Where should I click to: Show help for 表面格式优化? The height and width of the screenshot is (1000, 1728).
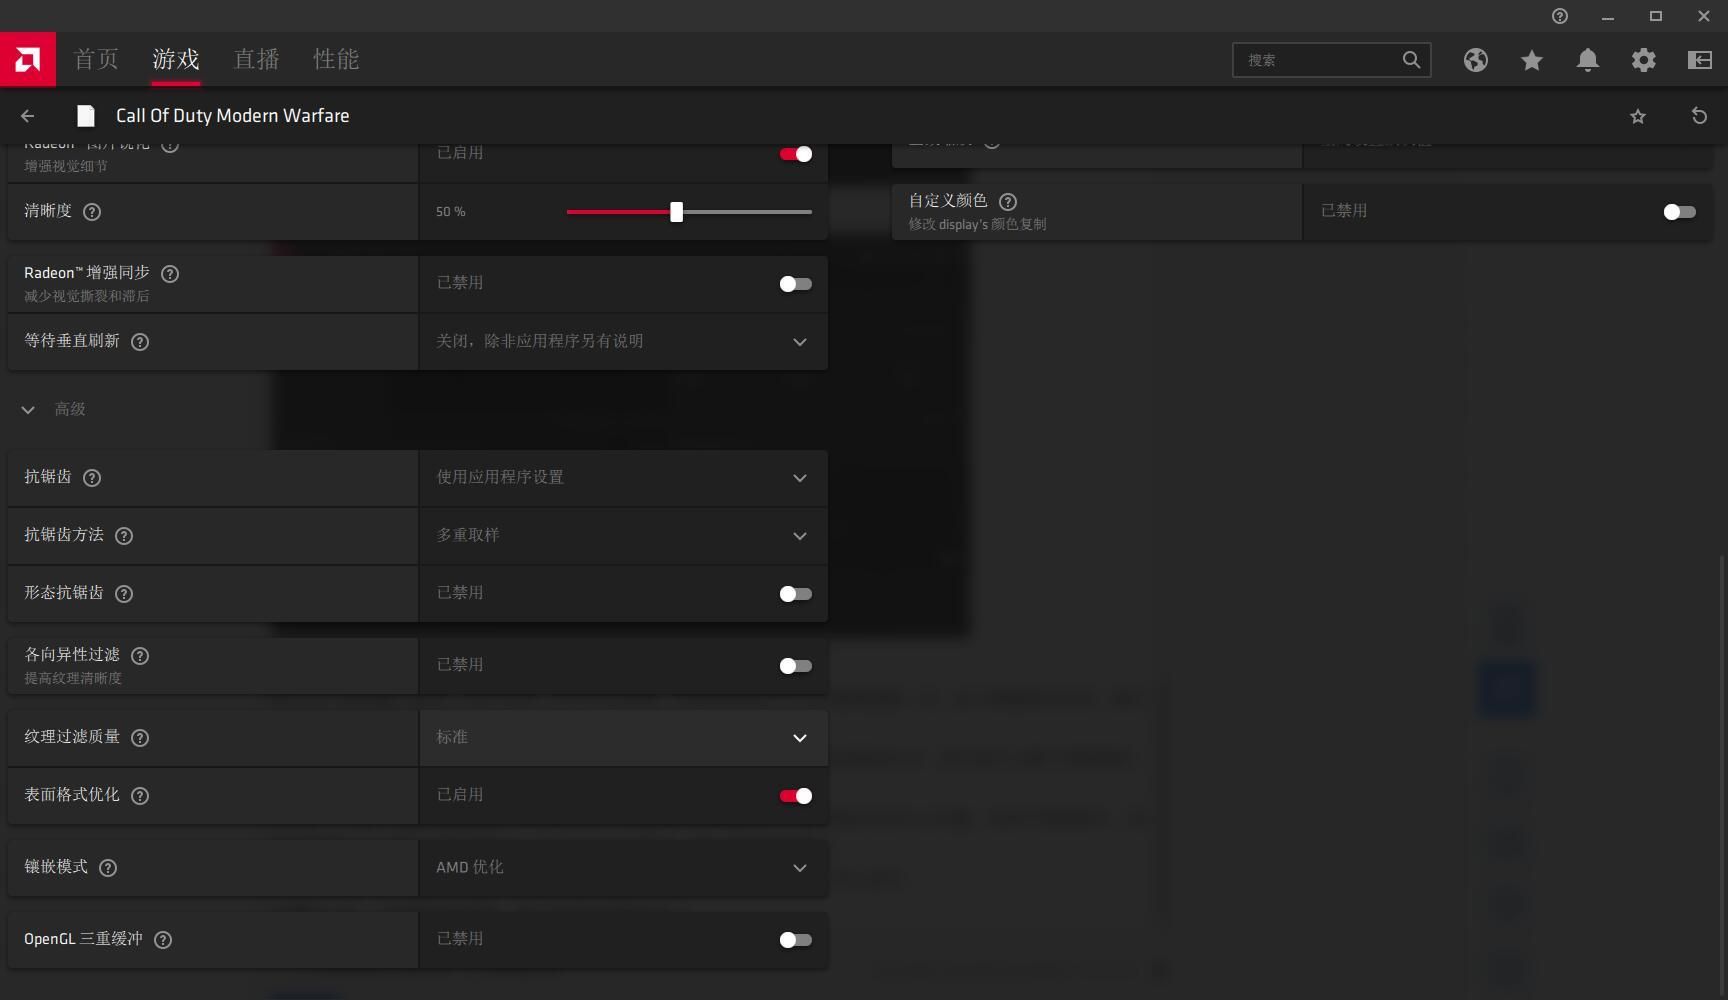click(x=140, y=796)
